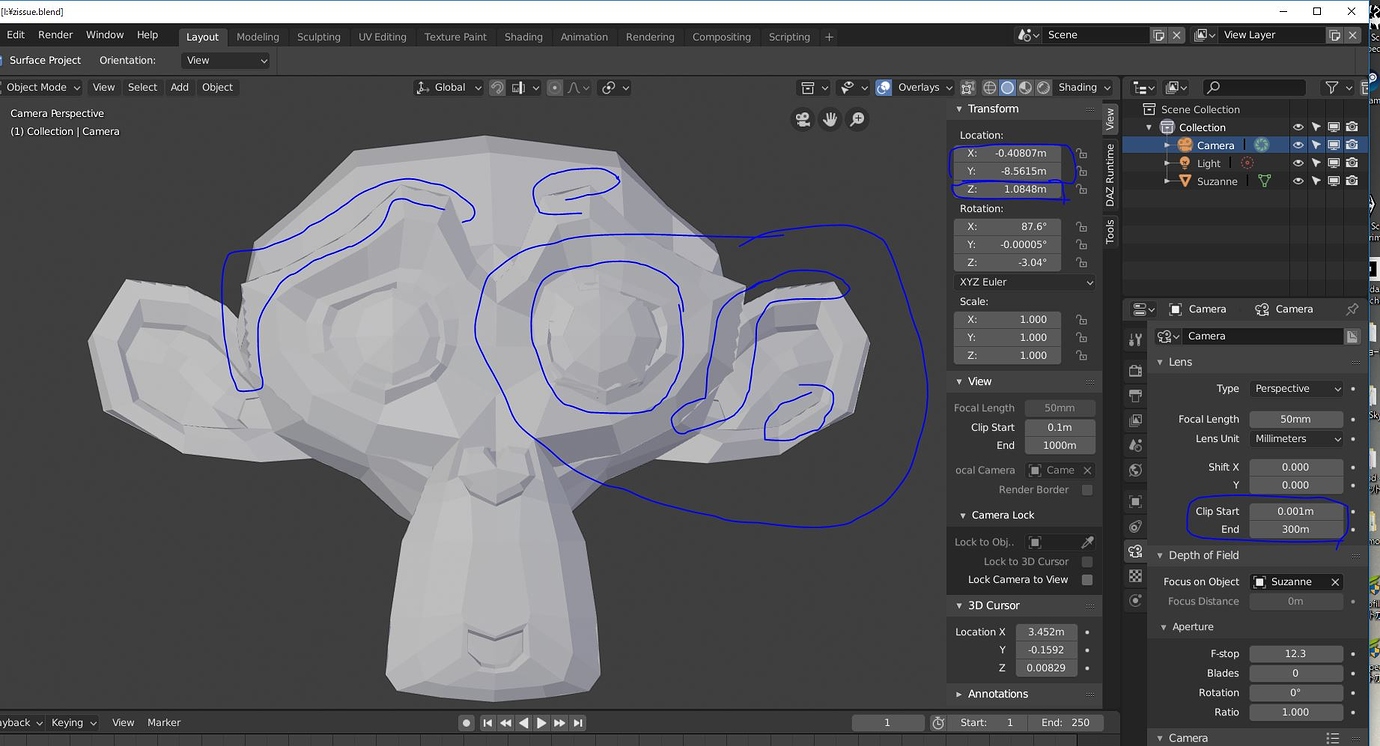Toggle Light selectability arrow icon
The width and height of the screenshot is (1380, 746).
click(1316, 163)
